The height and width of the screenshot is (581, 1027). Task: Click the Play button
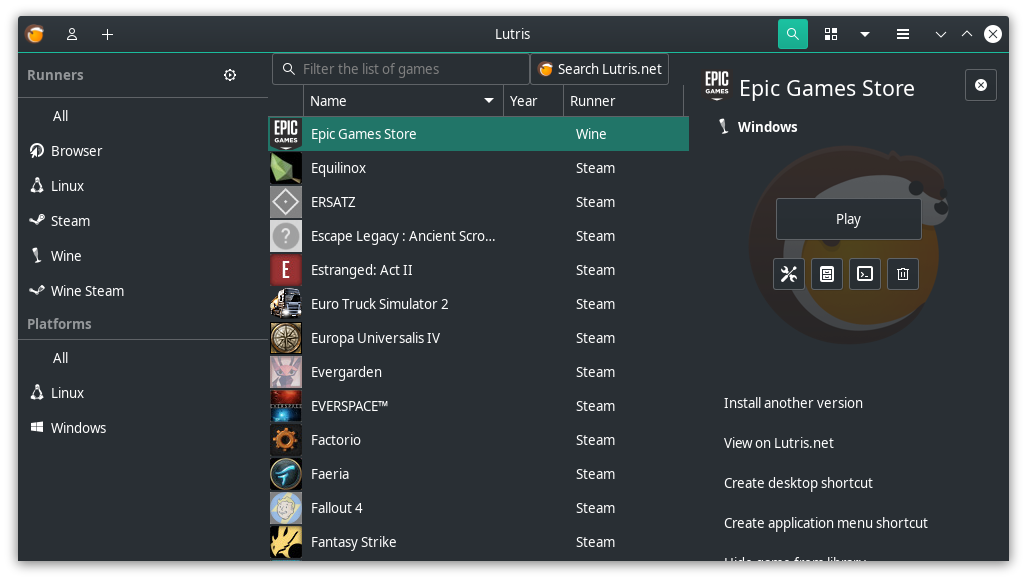(x=848, y=219)
